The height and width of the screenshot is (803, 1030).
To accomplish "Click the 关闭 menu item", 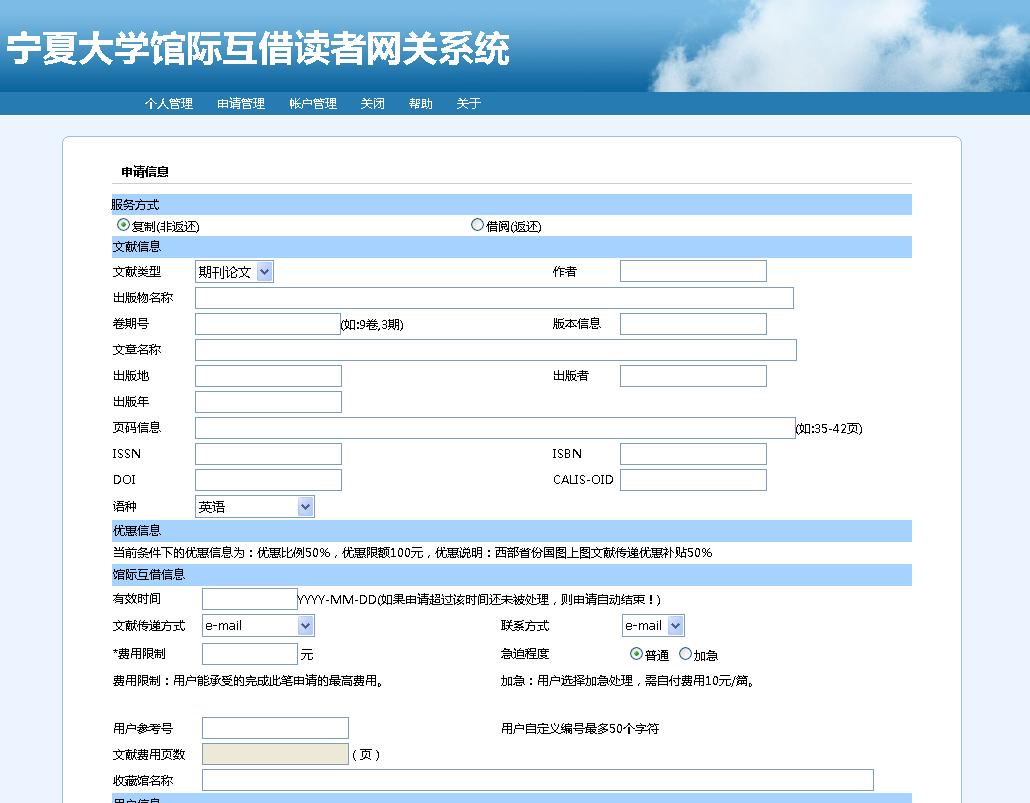I will pyautogui.click(x=372, y=104).
